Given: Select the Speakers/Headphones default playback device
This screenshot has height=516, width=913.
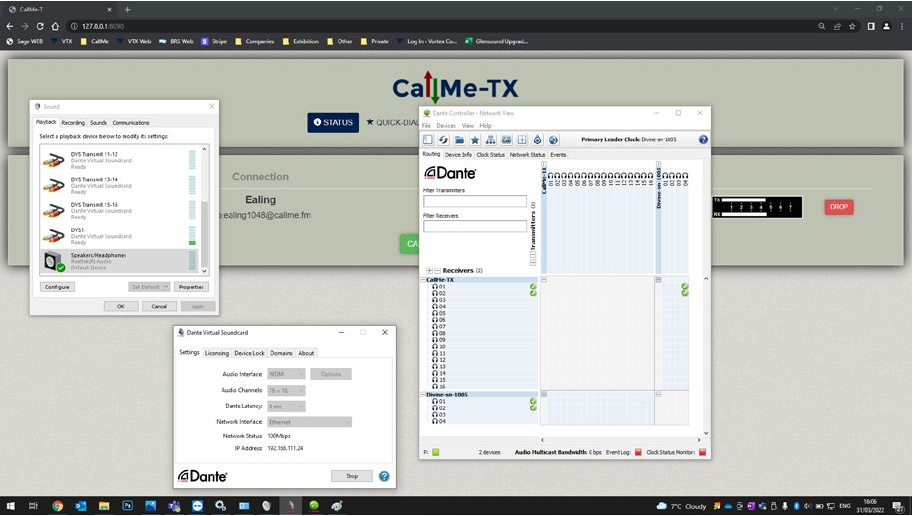Looking at the screenshot, I should coord(120,261).
